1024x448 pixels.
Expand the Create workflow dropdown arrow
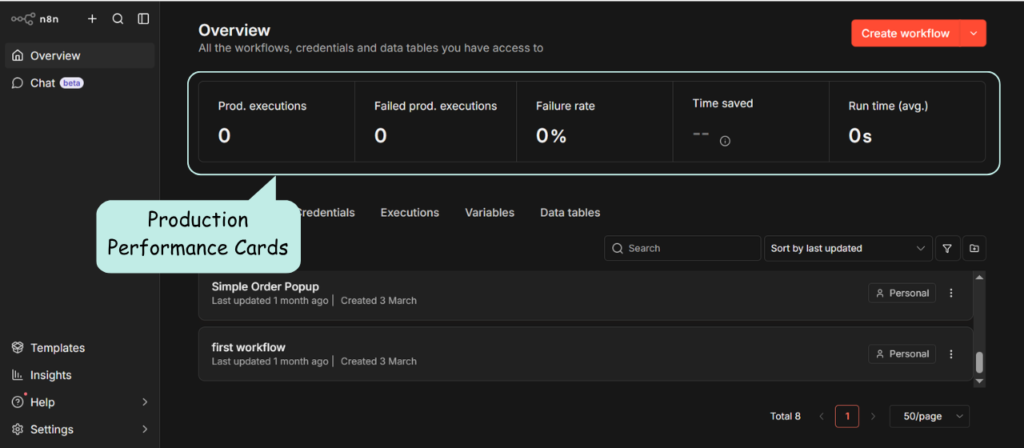[974, 33]
